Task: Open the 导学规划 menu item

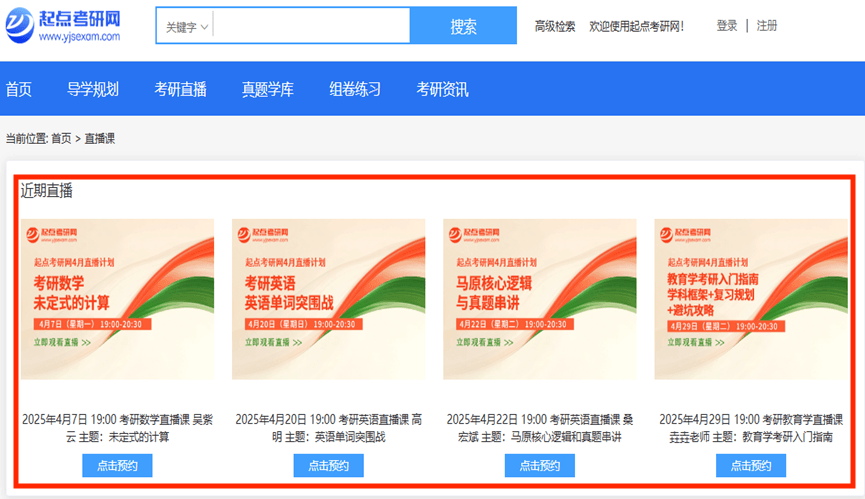Action: point(93,89)
